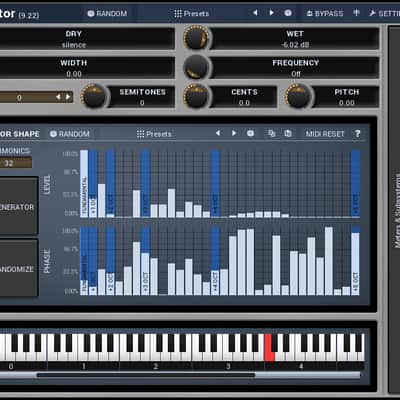Open the GENERATOR button

click(19, 206)
